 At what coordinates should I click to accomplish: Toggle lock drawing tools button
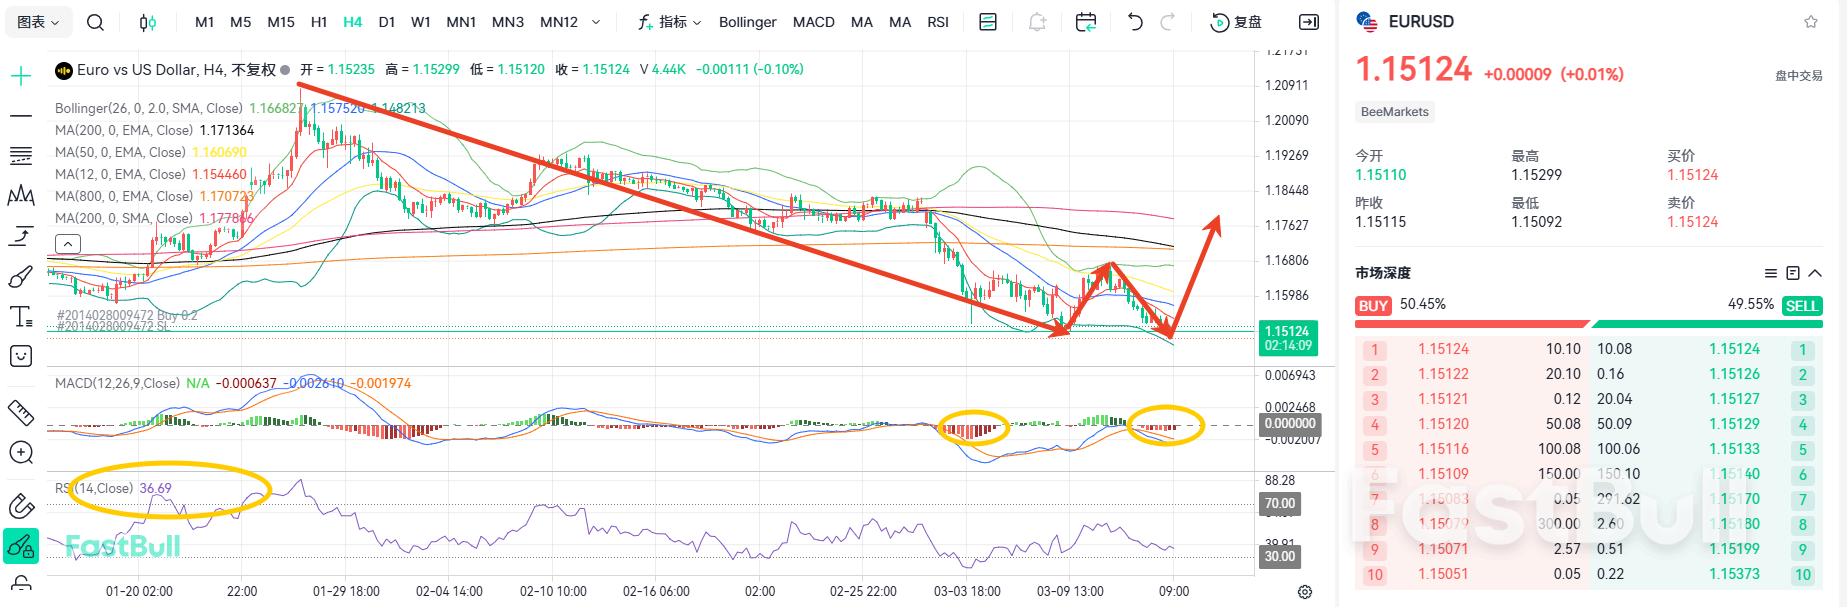pos(21,546)
